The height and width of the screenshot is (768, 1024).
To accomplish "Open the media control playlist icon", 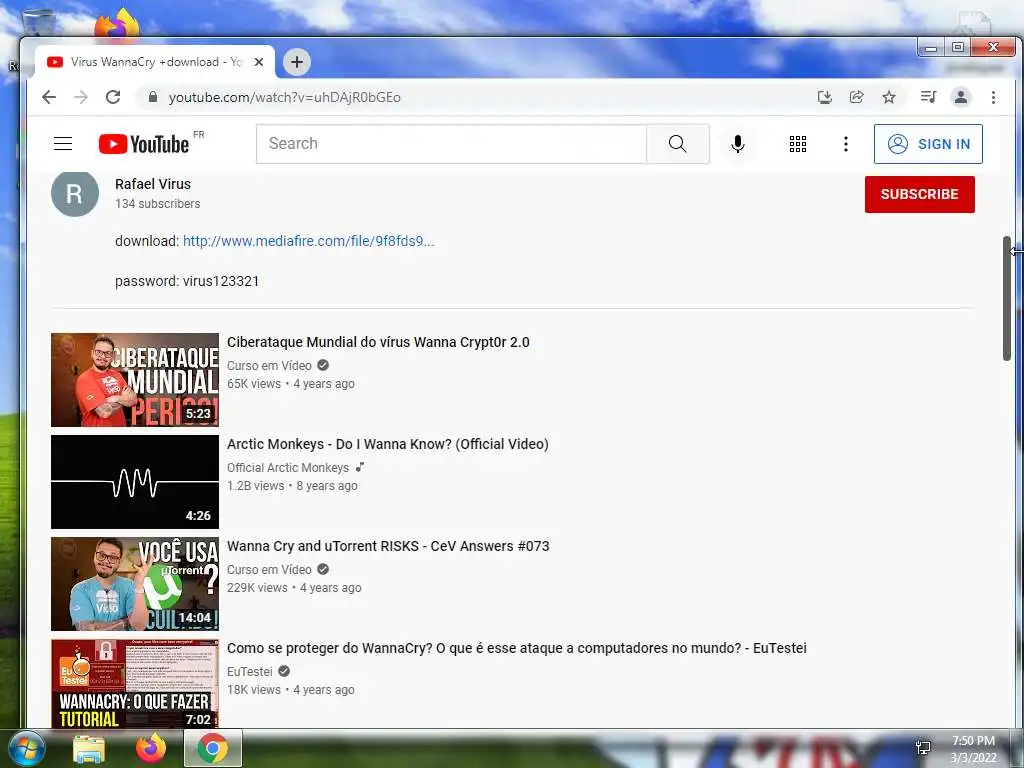I will 928,97.
